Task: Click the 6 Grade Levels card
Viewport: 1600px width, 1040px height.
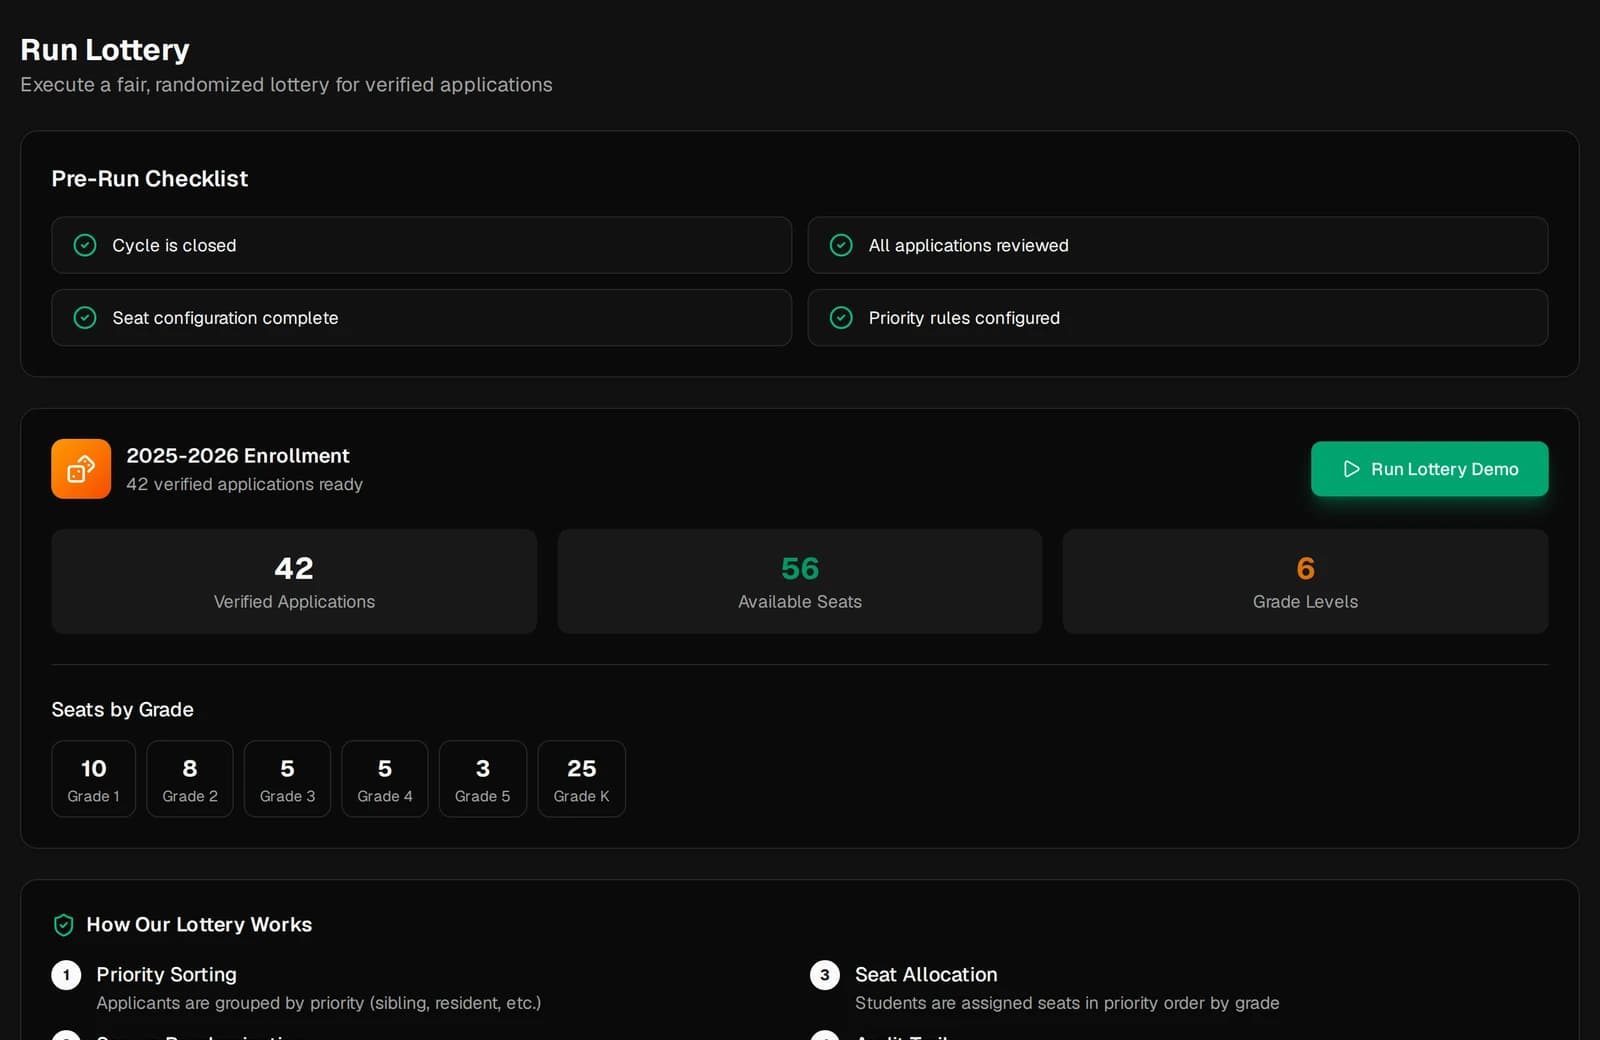Action: pos(1305,581)
